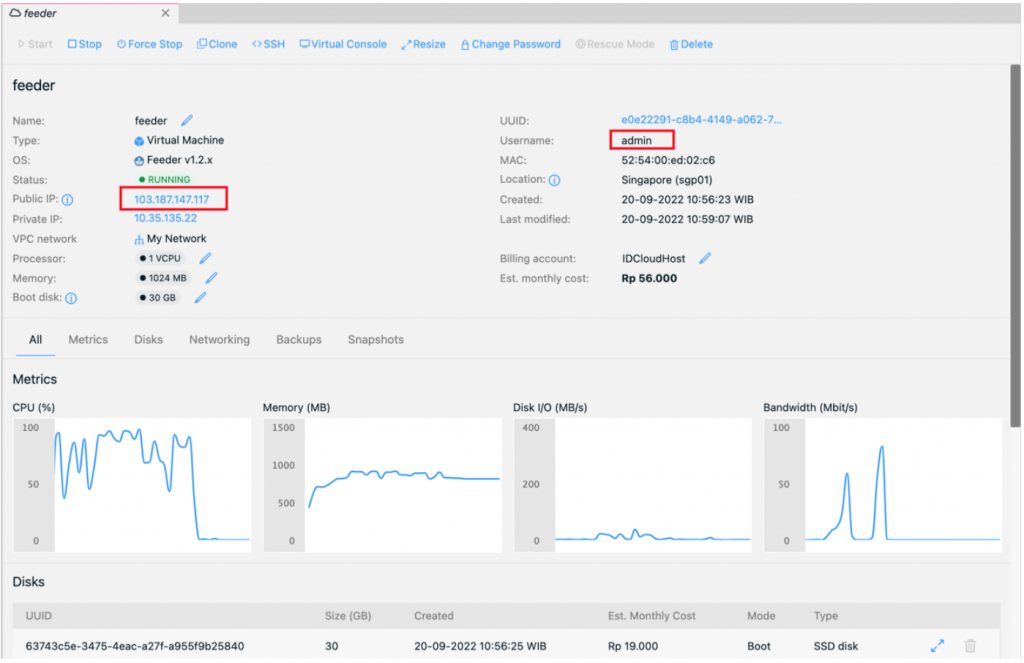Stop the feeder virtual machine
Screen dimensions: 1024x663
point(84,44)
